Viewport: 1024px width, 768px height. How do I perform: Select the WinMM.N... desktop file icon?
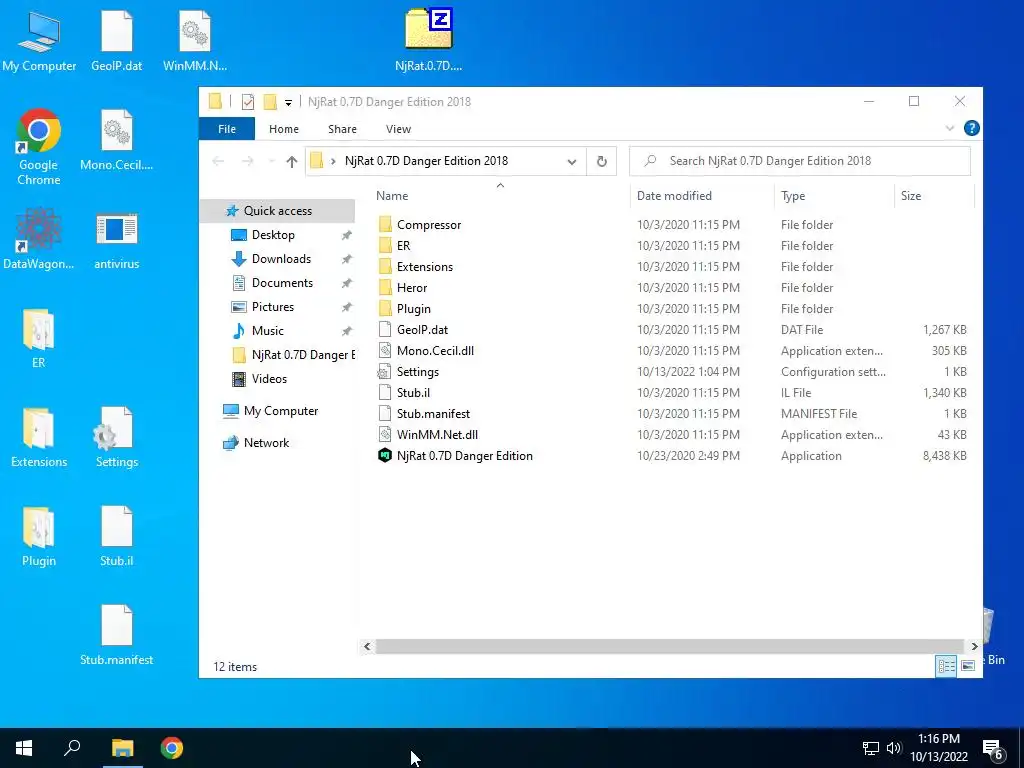coord(195,40)
